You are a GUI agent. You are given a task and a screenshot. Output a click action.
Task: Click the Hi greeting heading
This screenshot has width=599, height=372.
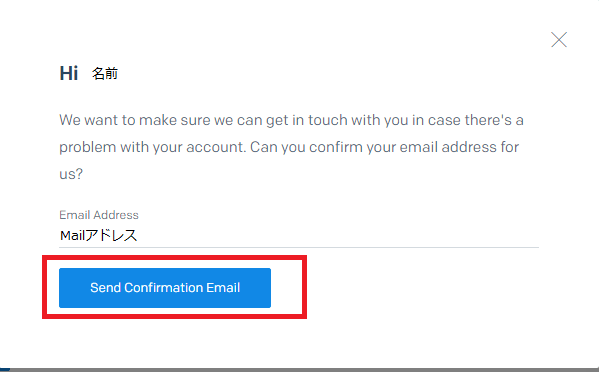click(69, 73)
